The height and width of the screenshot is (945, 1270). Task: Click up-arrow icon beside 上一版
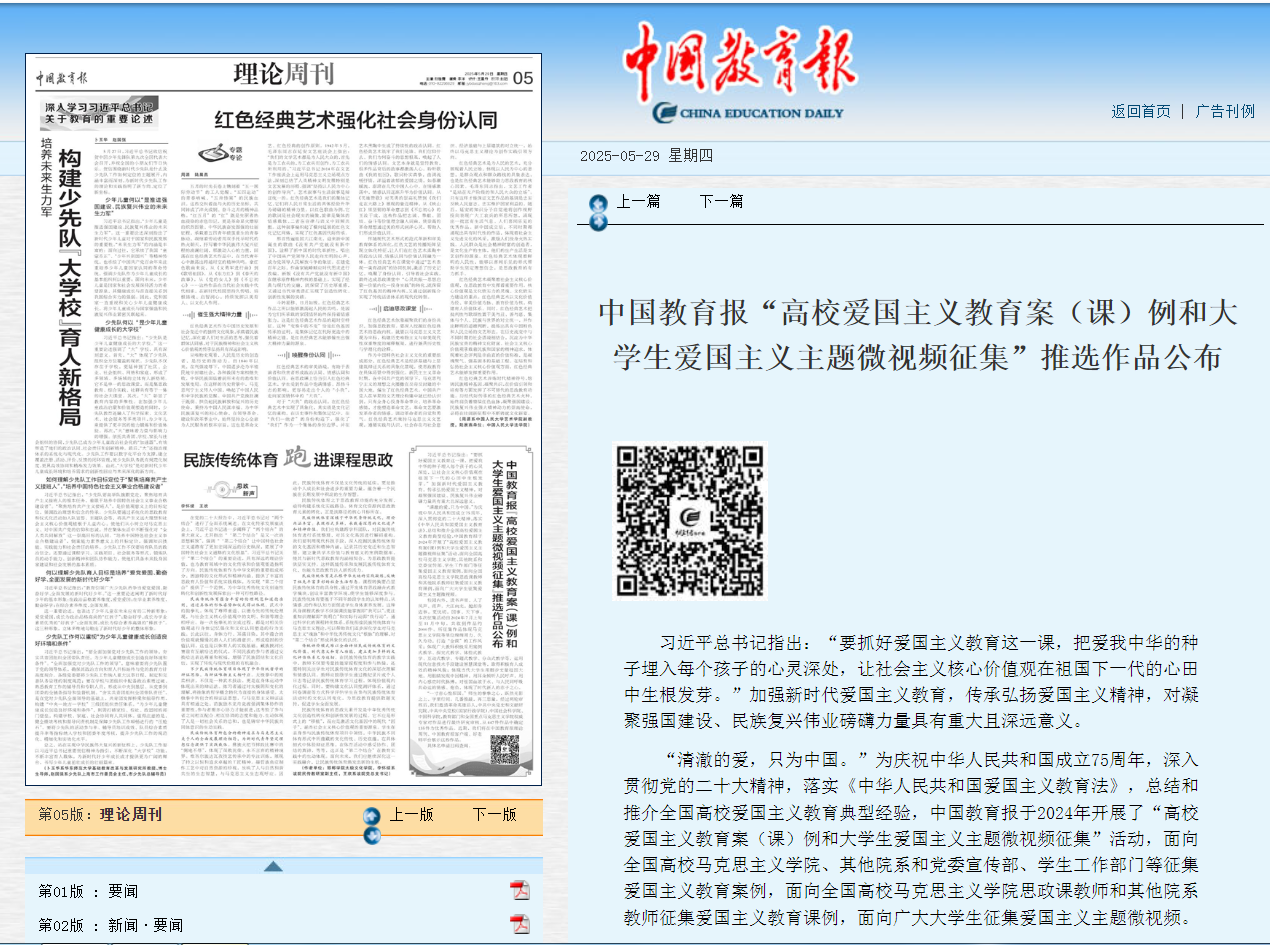click(372, 815)
